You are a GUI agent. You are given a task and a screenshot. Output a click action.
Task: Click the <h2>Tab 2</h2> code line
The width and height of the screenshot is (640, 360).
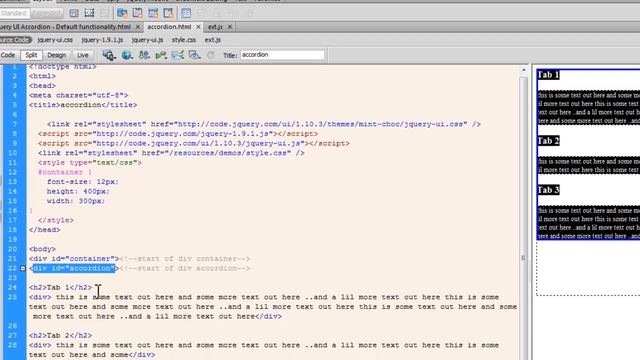[60, 336]
